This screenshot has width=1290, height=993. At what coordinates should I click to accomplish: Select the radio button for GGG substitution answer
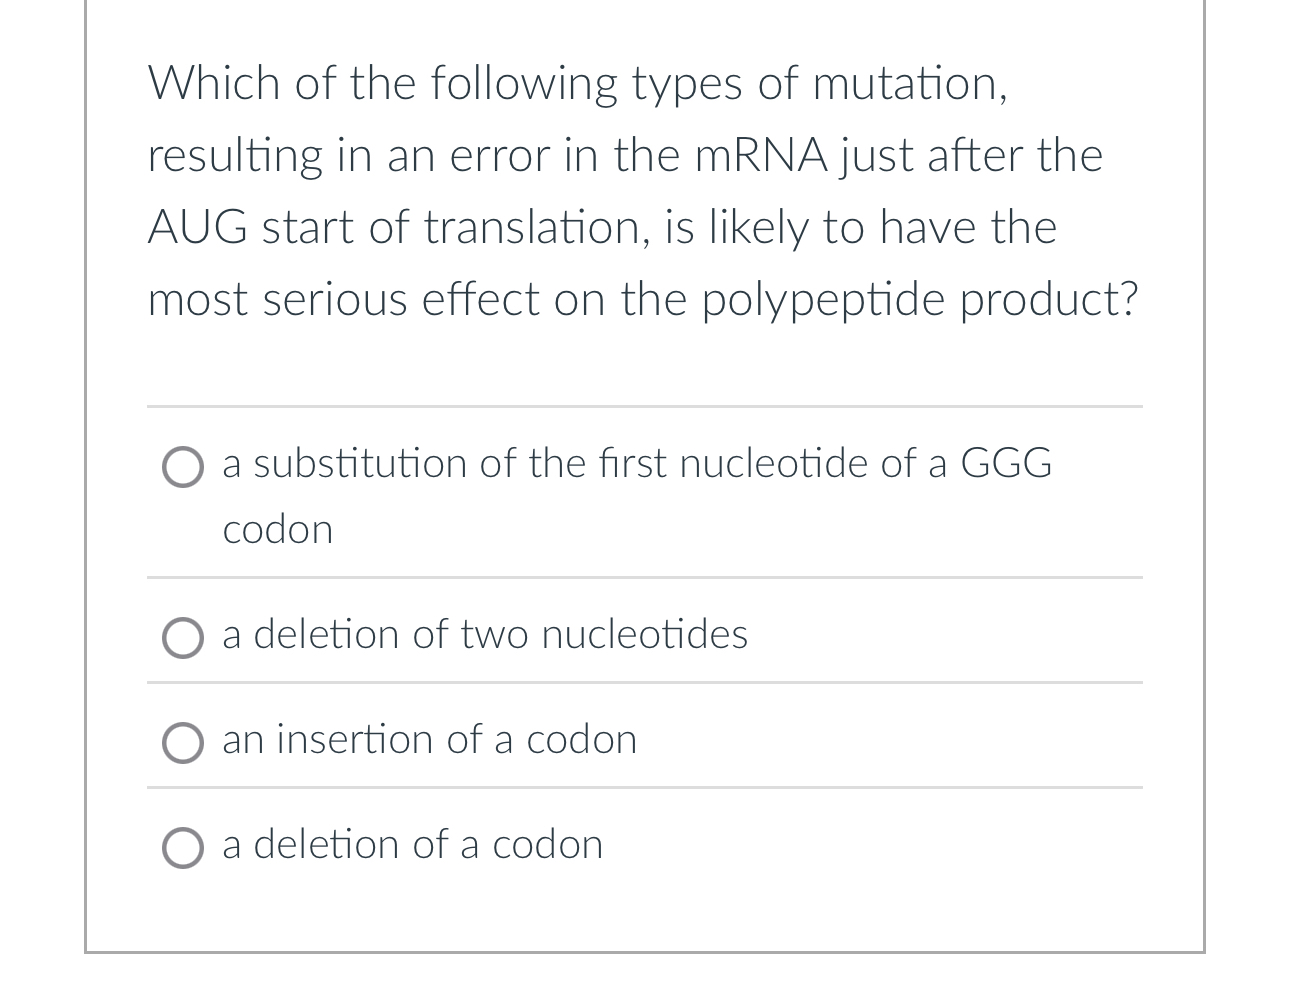point(183,466)
